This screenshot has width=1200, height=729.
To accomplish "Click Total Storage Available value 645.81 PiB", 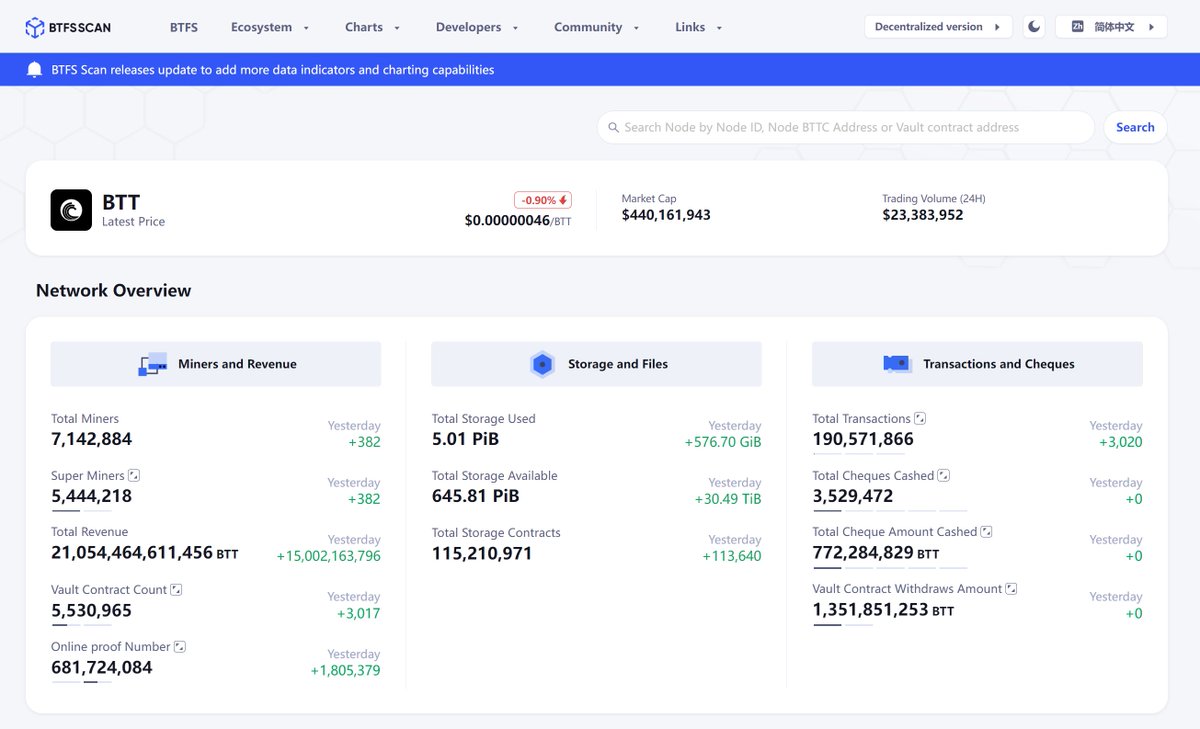I will click(476, 496).
